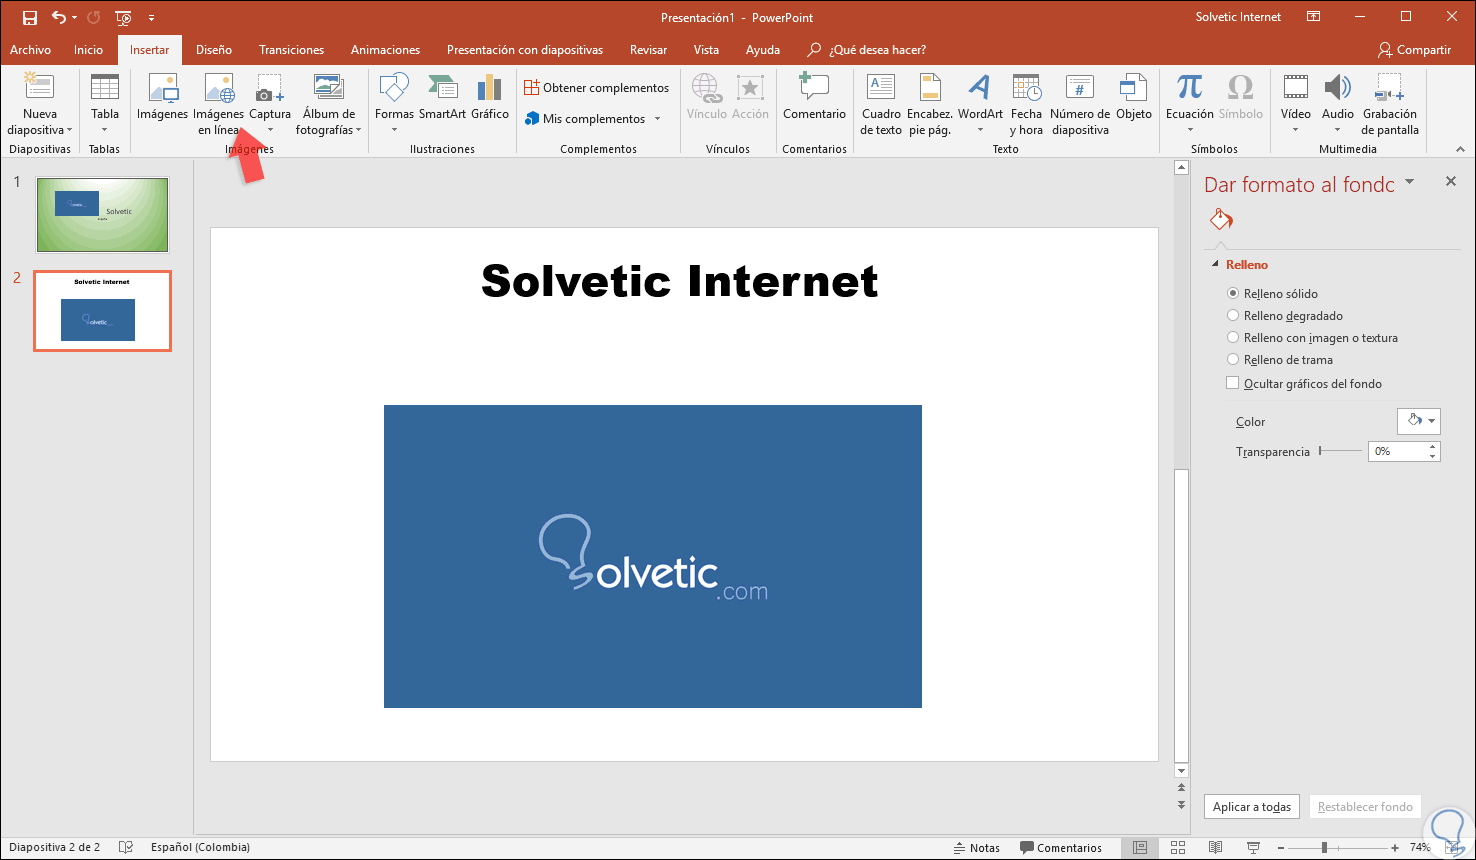Open the Mis complementos dropdown
Viewport: 1476px width, 860px height.
tap(657, 119)
